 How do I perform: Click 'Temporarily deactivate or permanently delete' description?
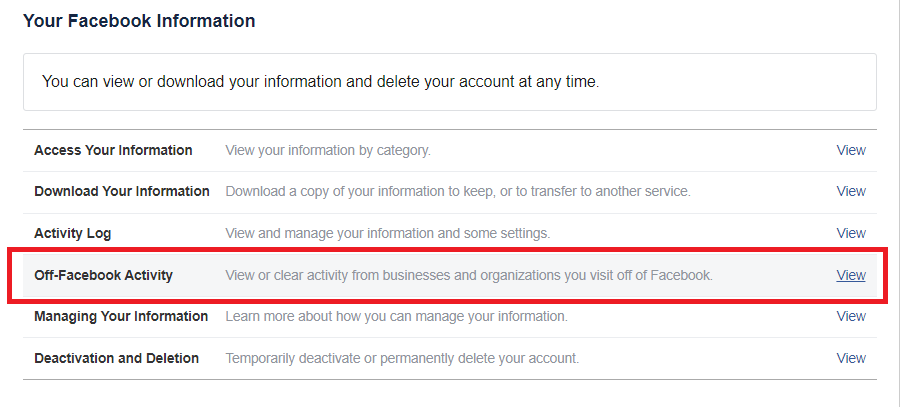[402, 358]
